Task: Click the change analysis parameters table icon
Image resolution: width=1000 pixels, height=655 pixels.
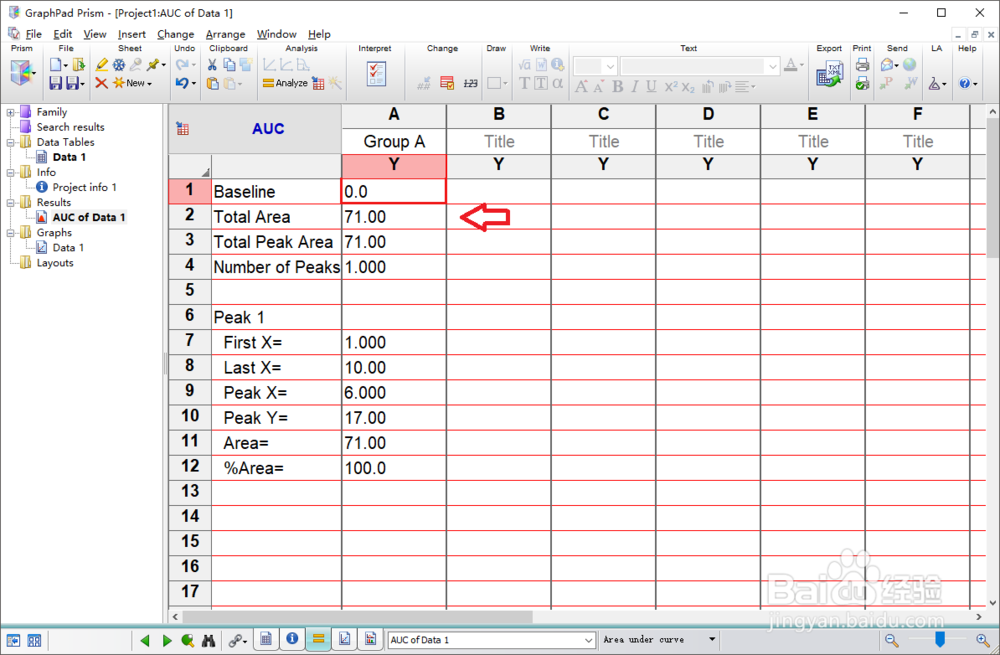Action: pyautogui.click(x=318, y=83)
